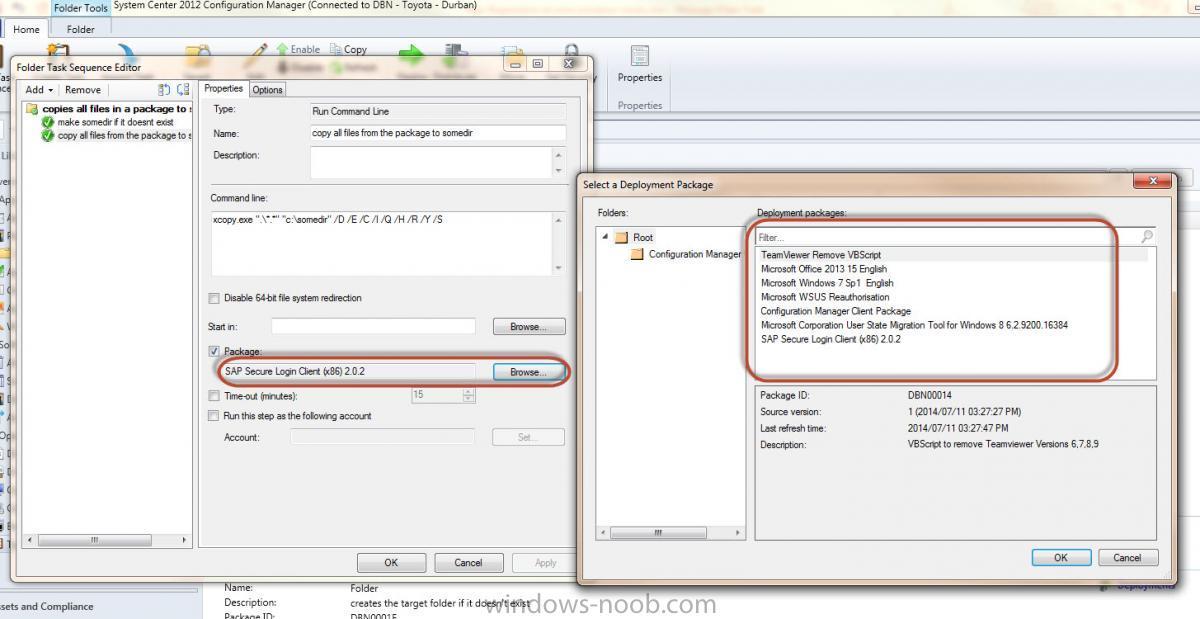Viewport: 1200px width, 619px height.
Task: Select the 'make somedir if it doesnt exist' step
Action: click(x=115, y=122)
